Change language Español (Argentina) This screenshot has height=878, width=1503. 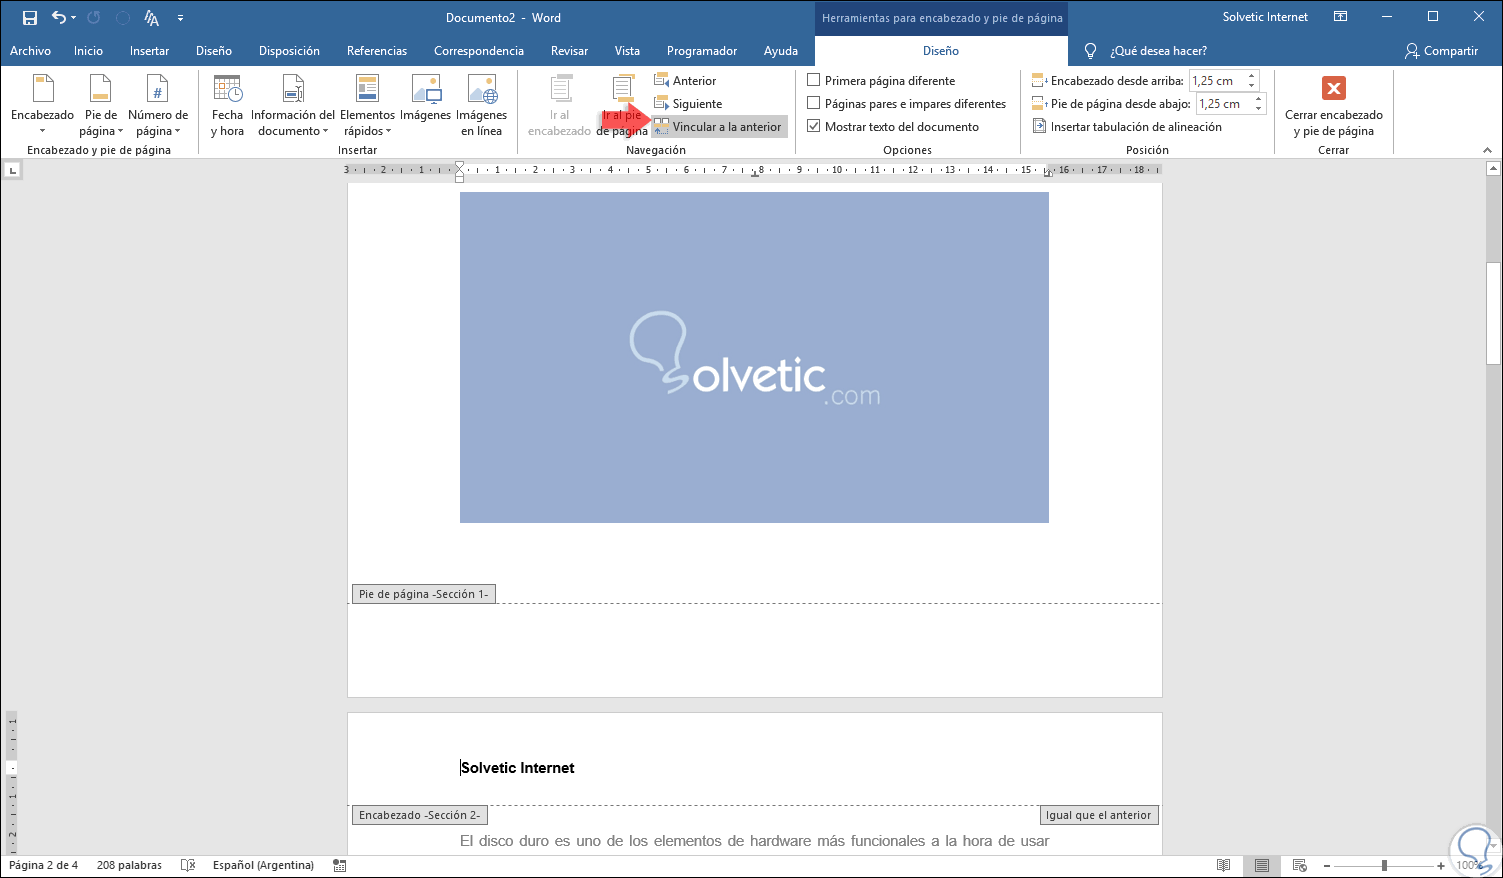[263, 865]
